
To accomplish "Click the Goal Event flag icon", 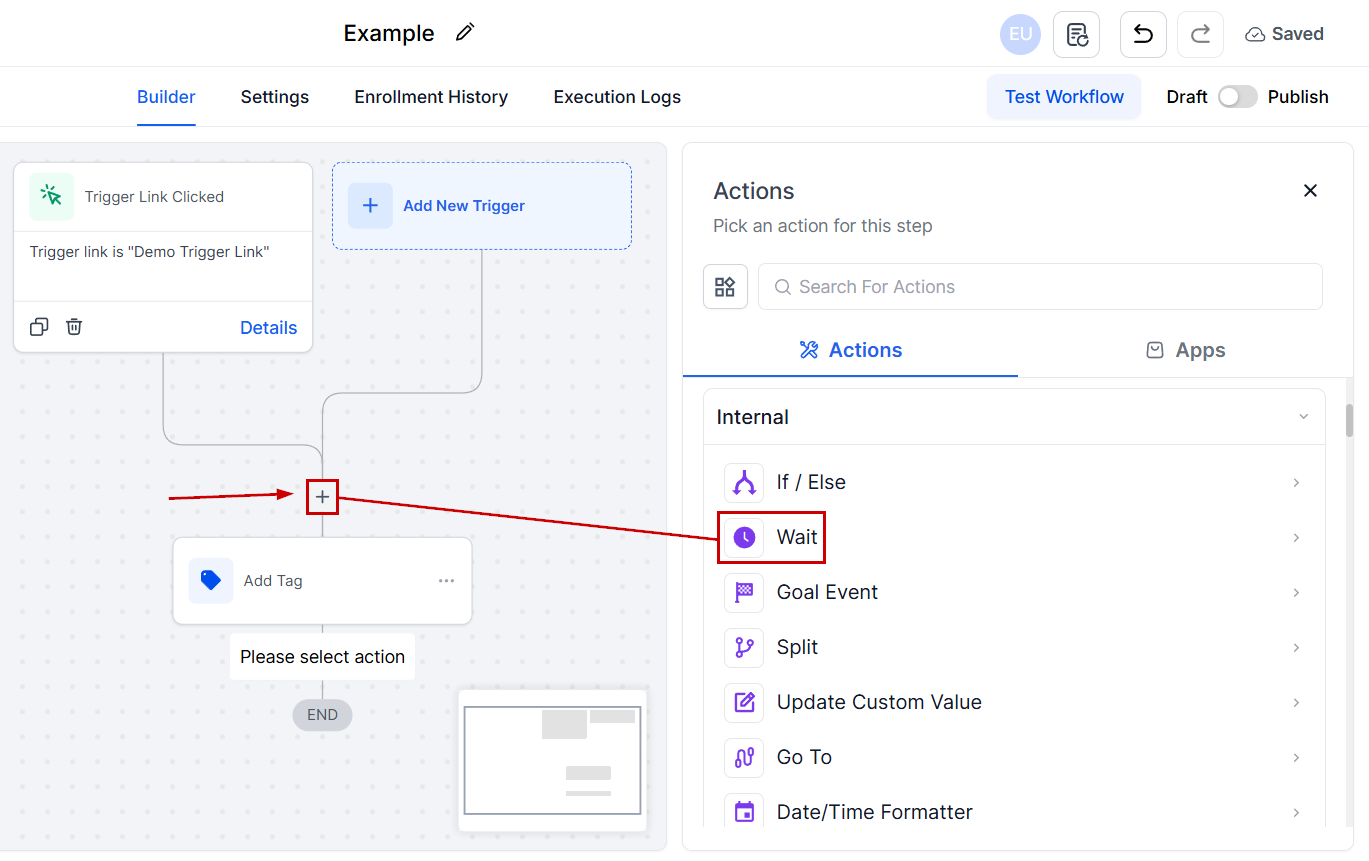I will tap(744, 592).
